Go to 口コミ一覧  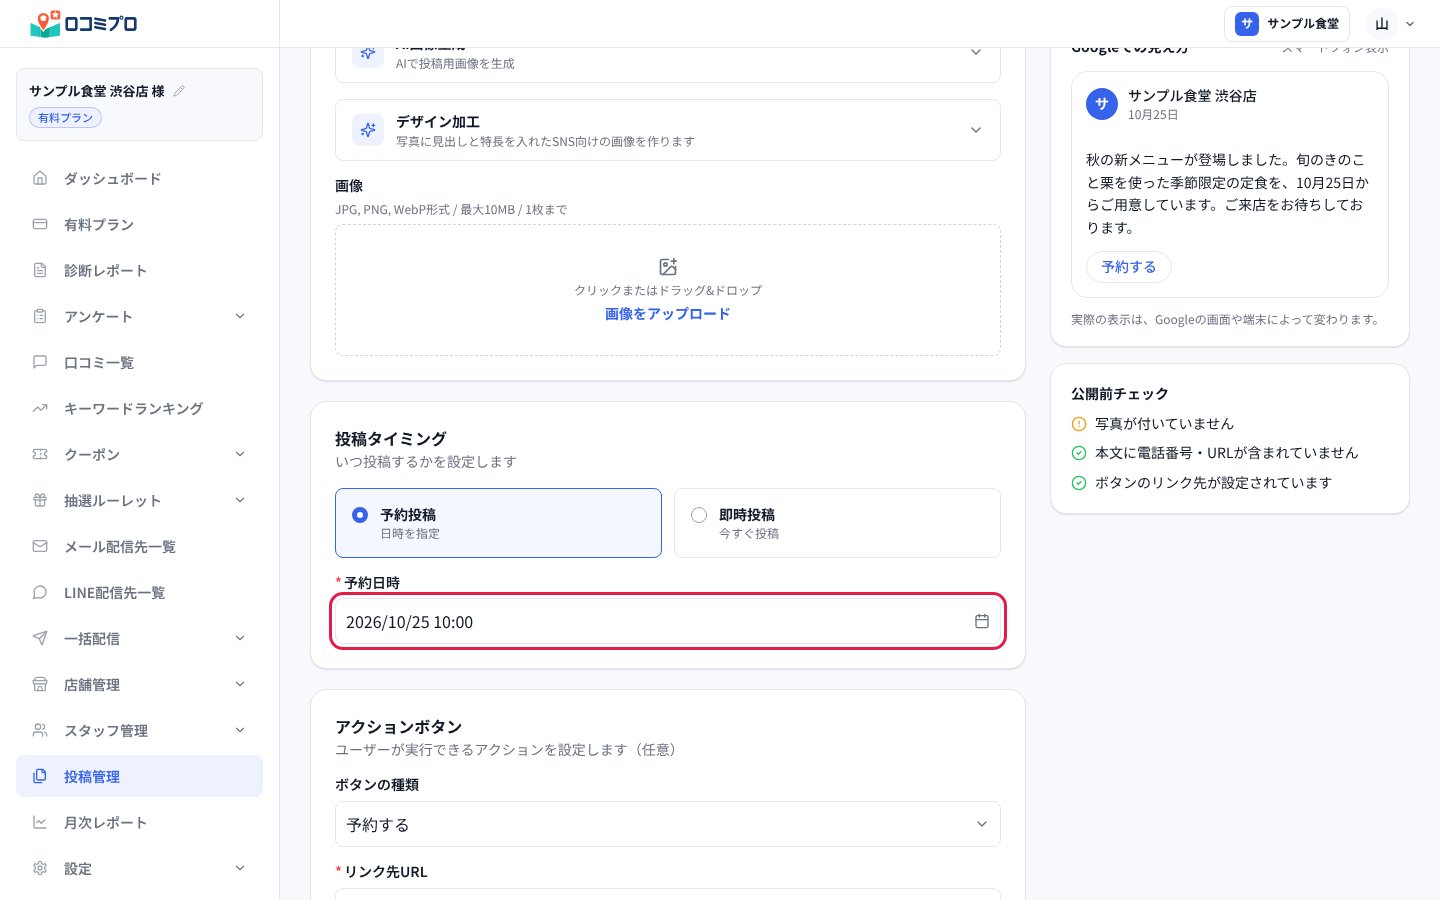tap(139, 362)
